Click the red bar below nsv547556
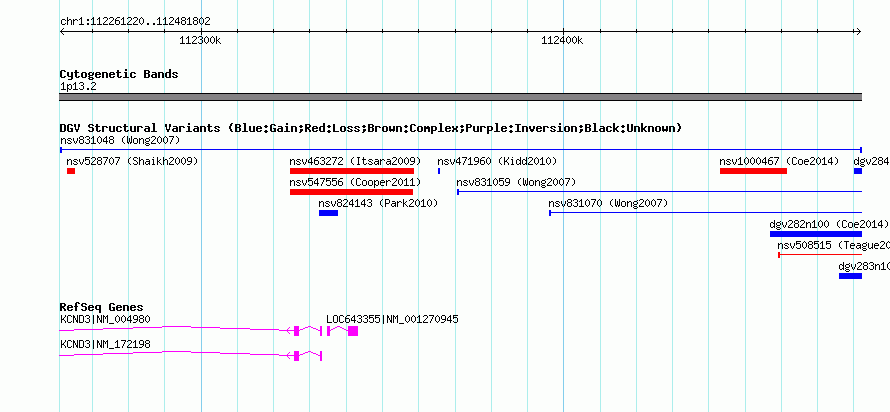 coord(351,192)
